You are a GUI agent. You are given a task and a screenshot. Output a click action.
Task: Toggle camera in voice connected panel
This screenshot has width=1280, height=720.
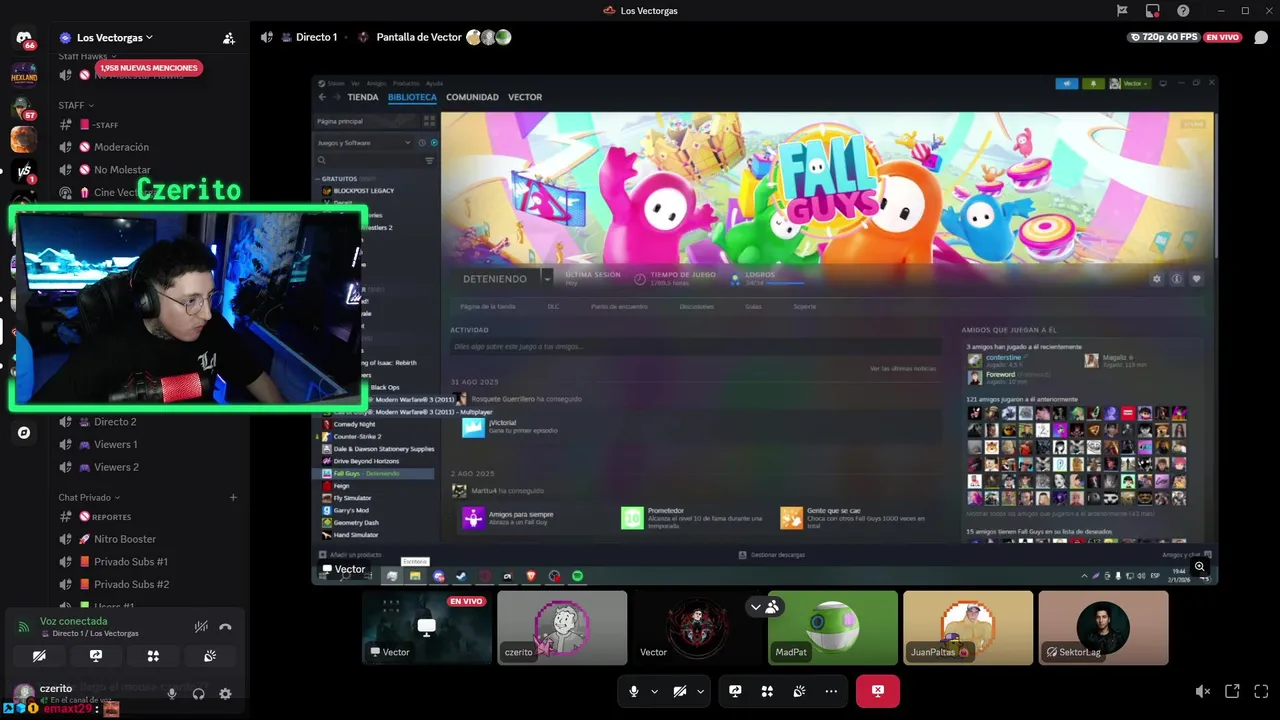[39, 656]
